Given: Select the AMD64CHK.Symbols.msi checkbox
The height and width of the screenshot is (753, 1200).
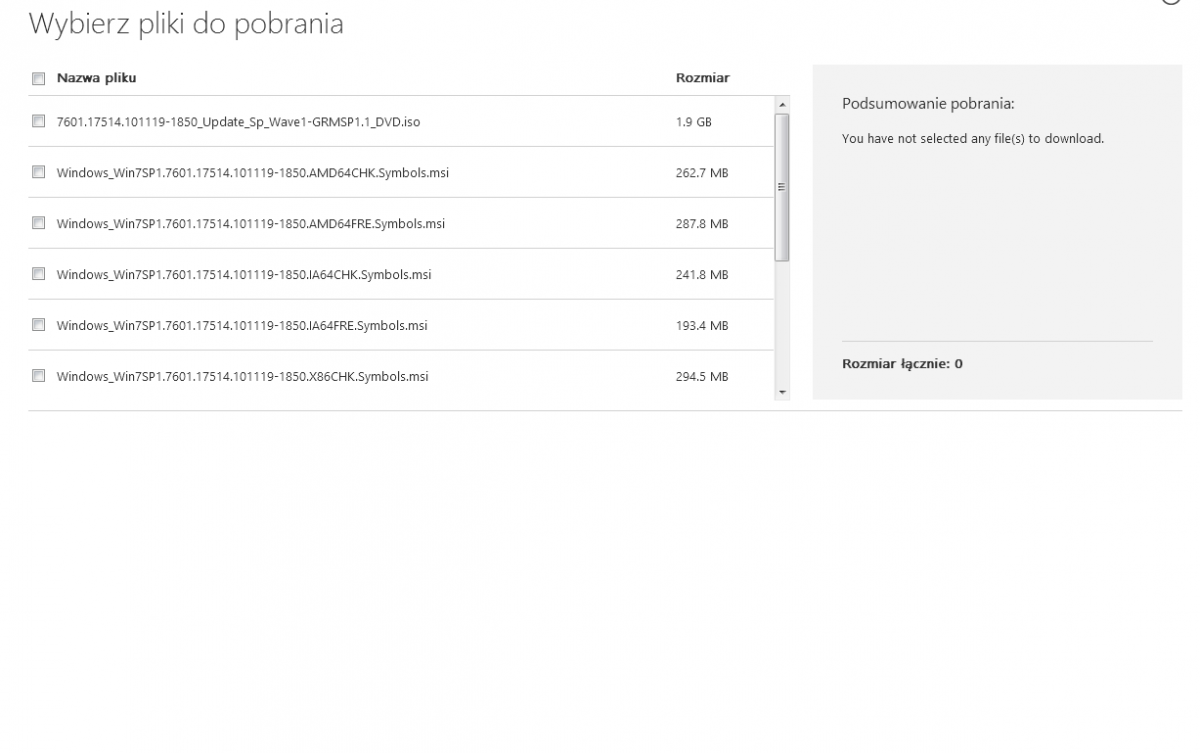Looking at the screenshot, I should point(38,172).
